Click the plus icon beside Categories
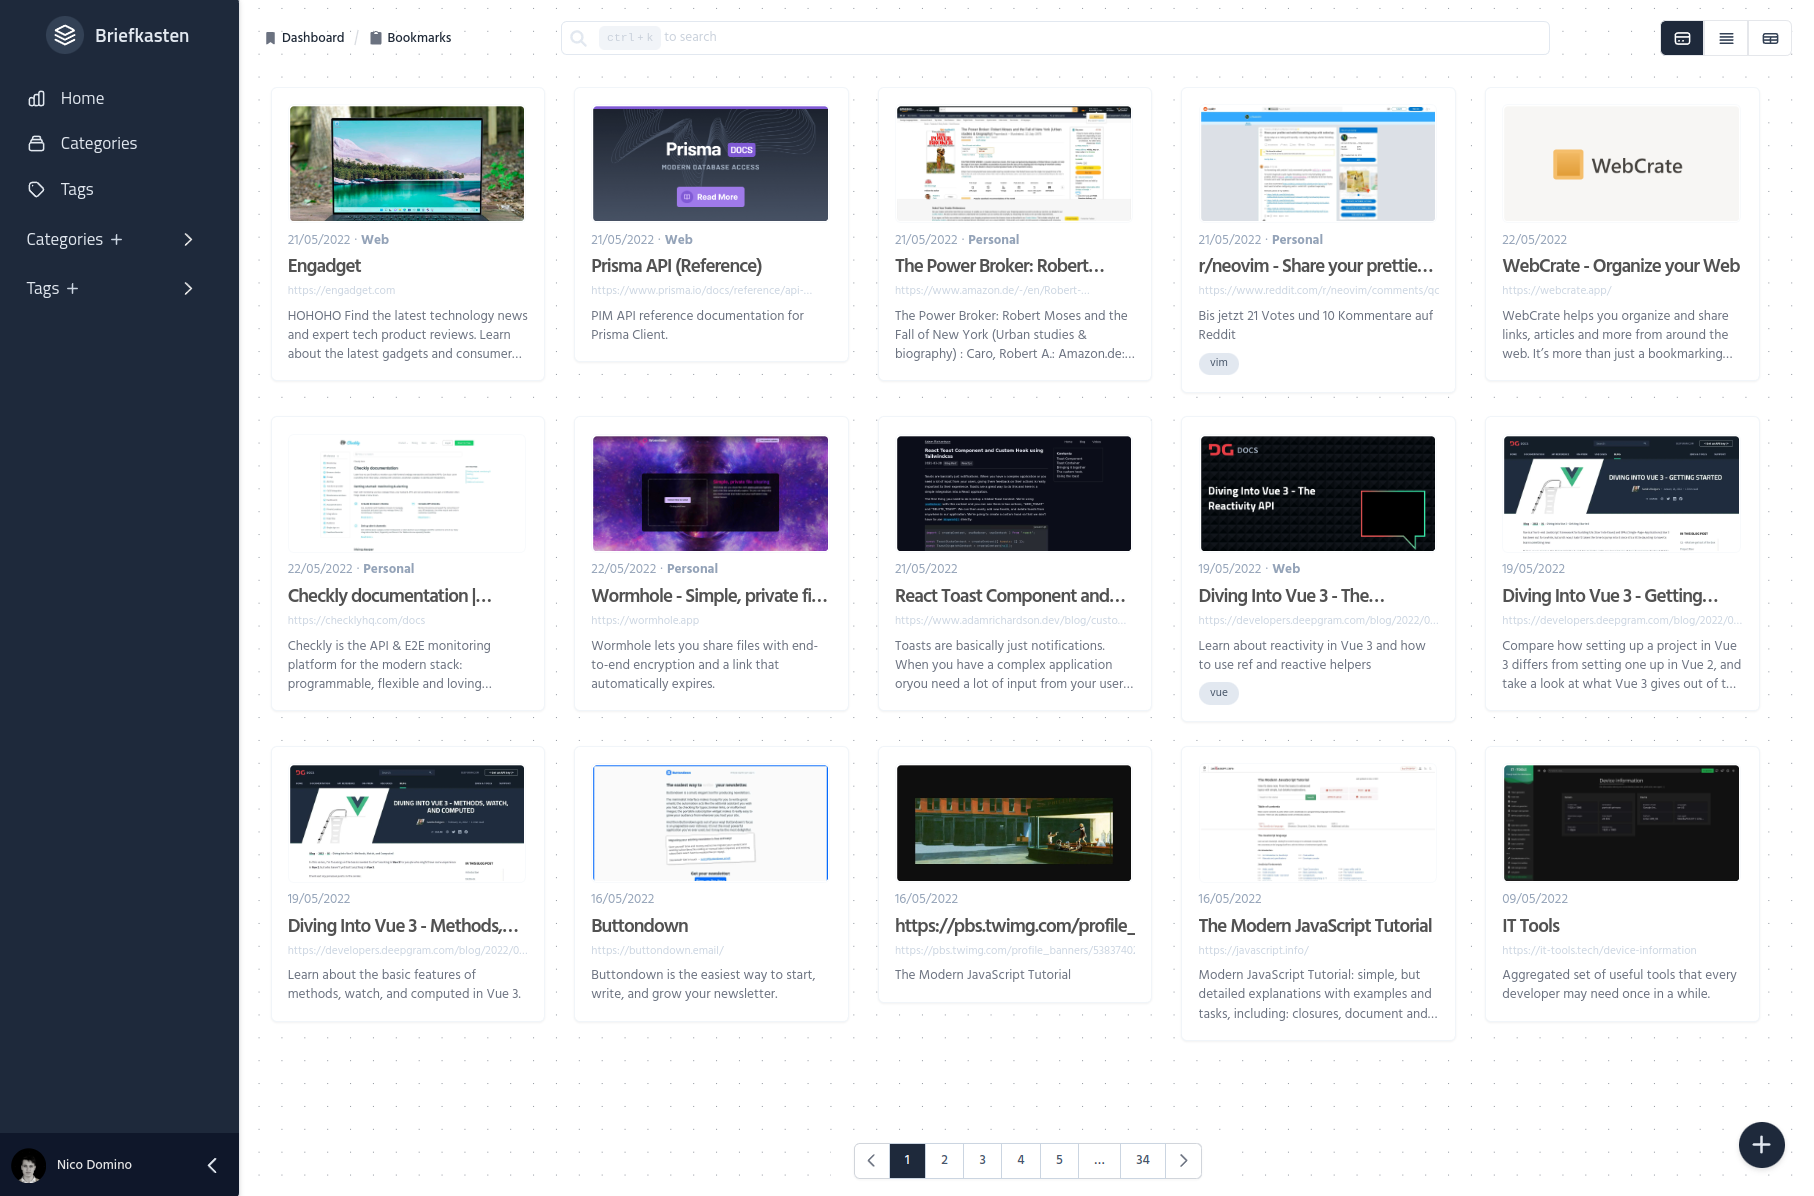The width and height of the screenshot is (1814, 1196). 117,239
